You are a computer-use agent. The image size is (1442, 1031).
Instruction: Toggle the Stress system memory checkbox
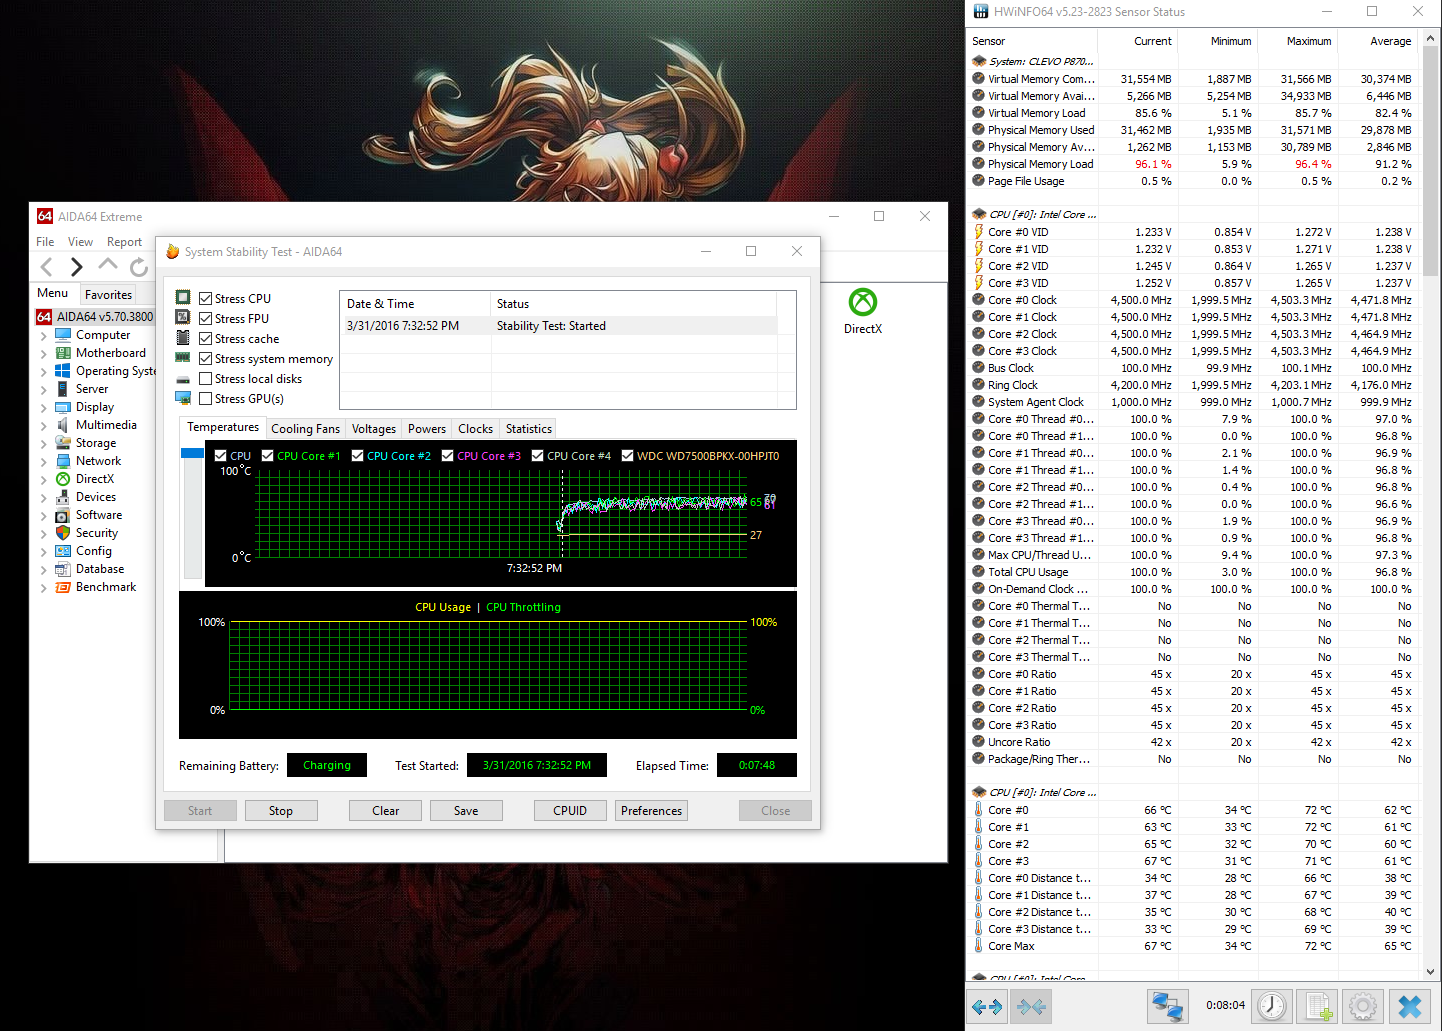coord(205,359)
